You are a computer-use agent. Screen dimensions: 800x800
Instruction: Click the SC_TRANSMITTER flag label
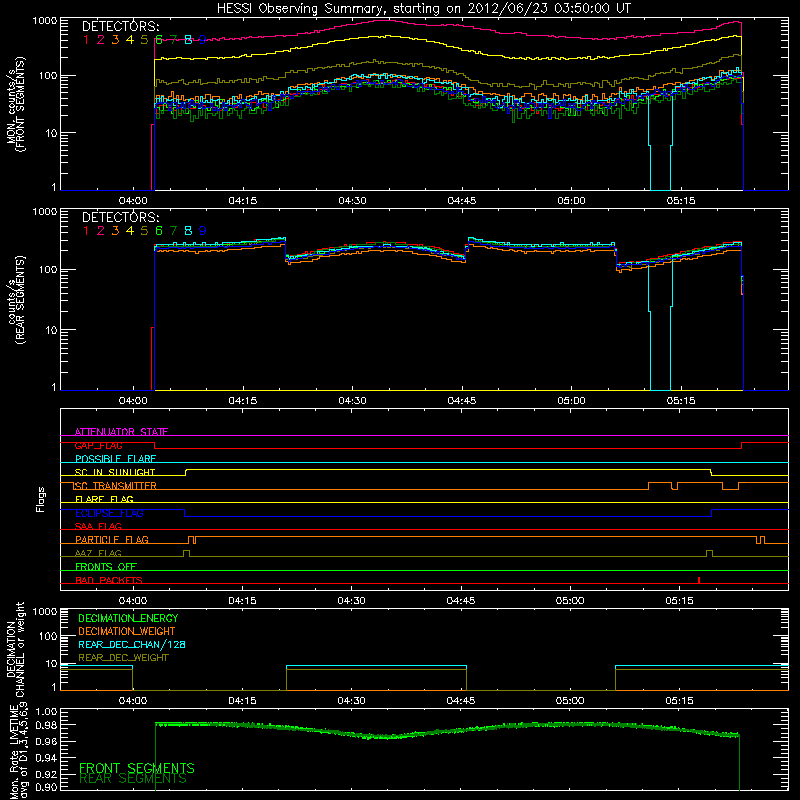coord(115,486)
